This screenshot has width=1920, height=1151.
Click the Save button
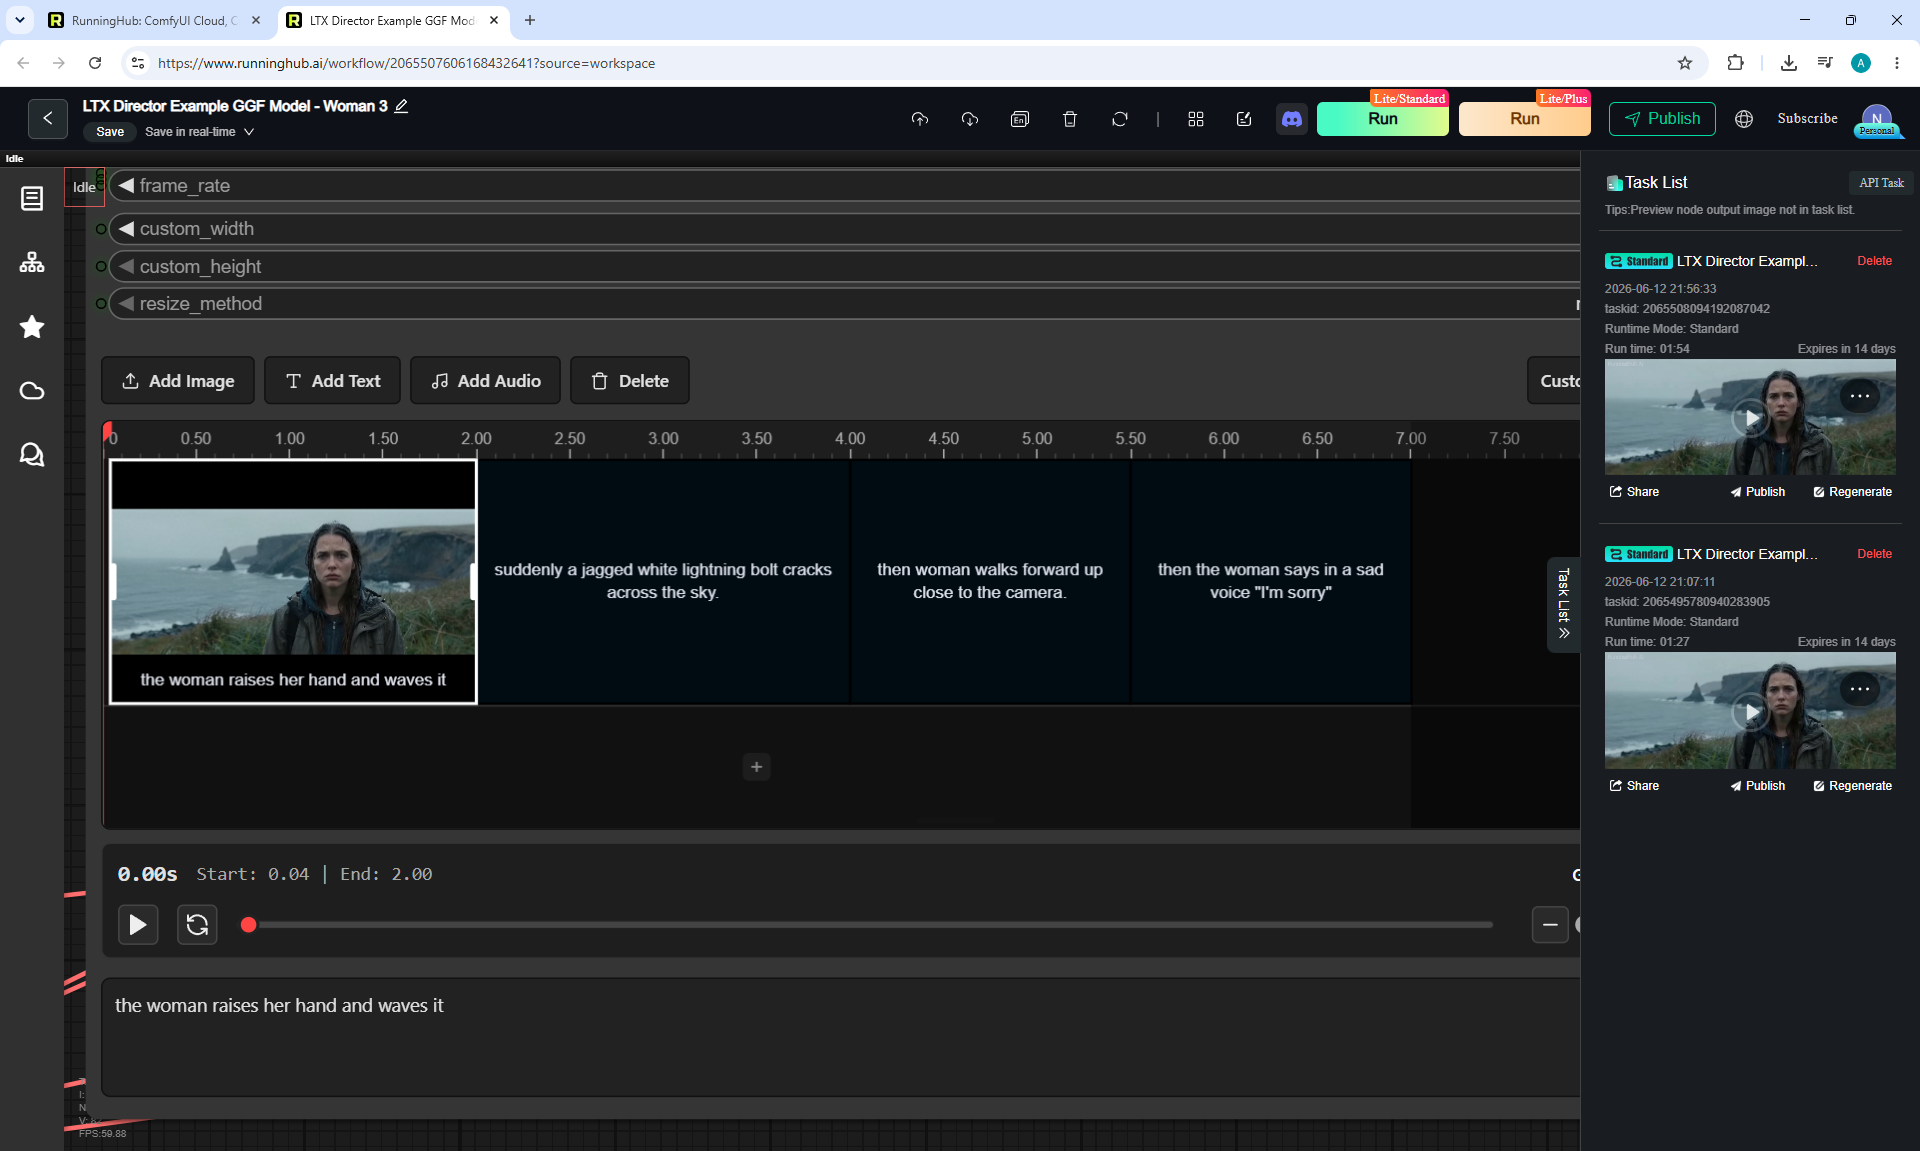click(x=110, y=132)
